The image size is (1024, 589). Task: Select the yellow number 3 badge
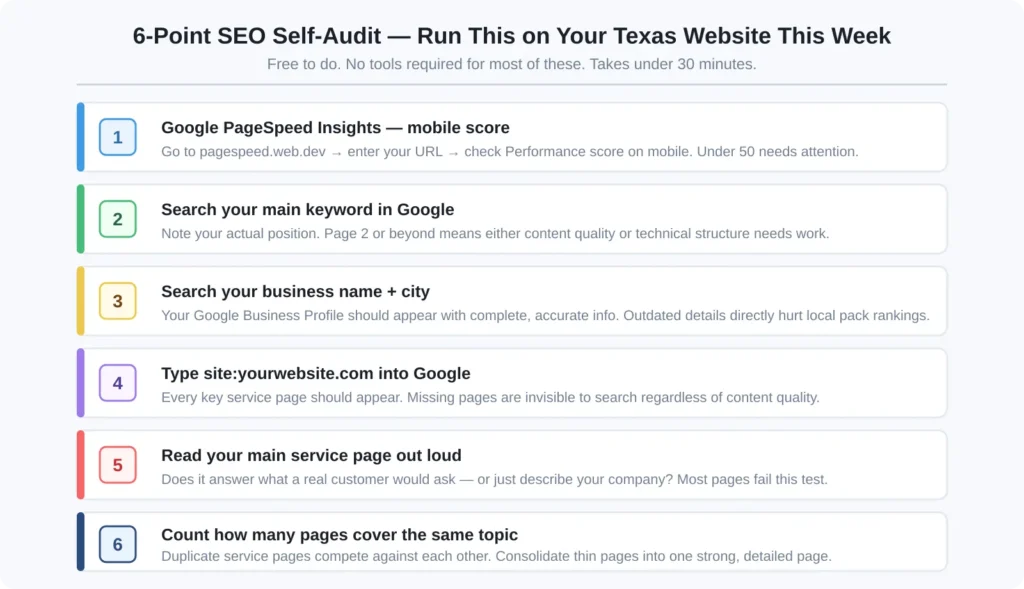point(117,301)
